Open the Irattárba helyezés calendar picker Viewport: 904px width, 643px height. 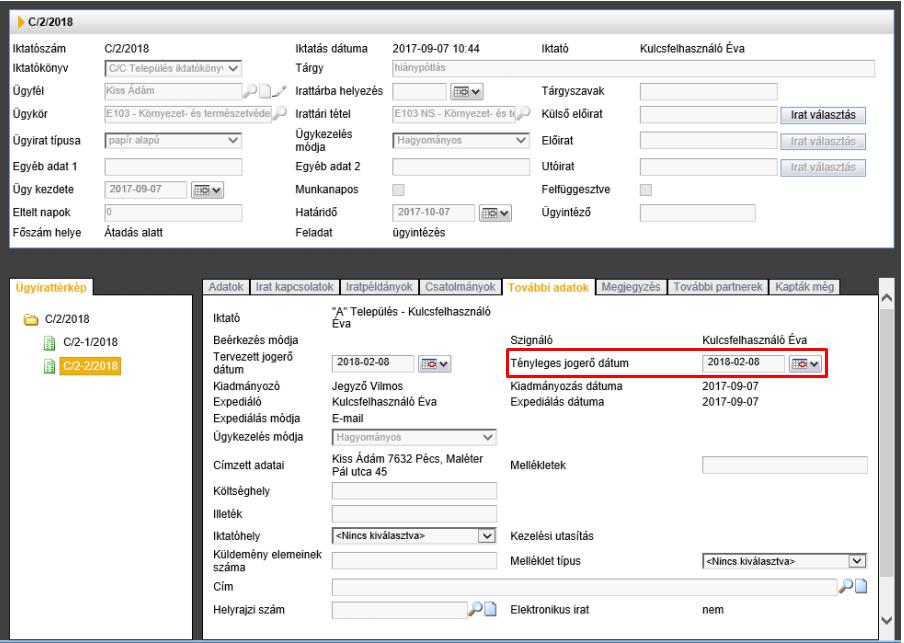click(467, 91)
